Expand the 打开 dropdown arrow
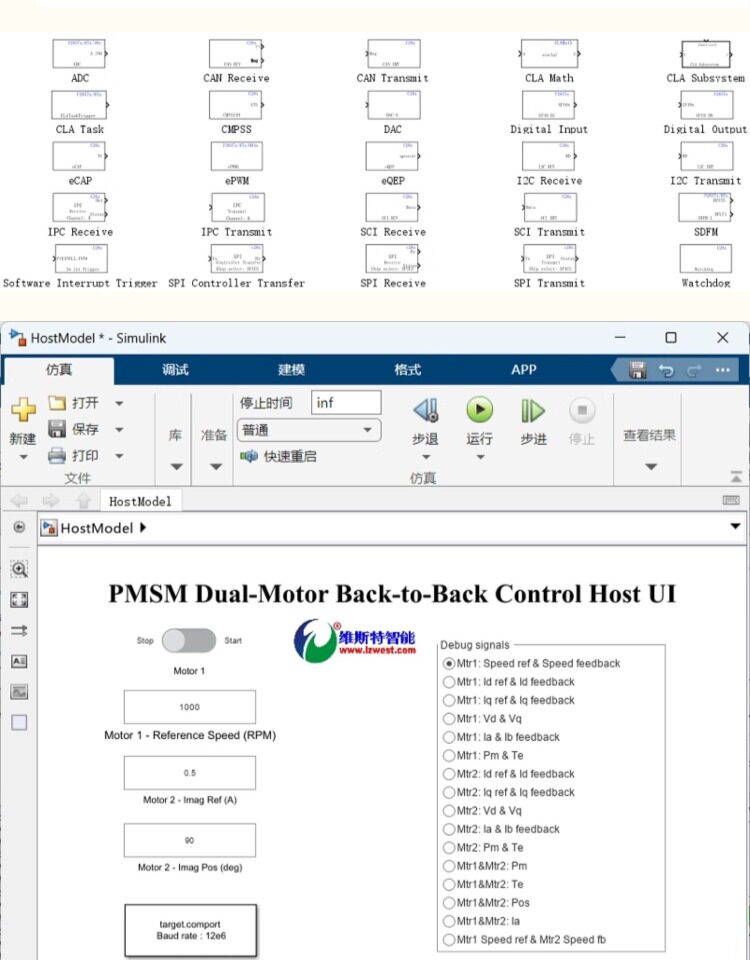The width and height of the screenshot is (750, 960). point(119,403)
